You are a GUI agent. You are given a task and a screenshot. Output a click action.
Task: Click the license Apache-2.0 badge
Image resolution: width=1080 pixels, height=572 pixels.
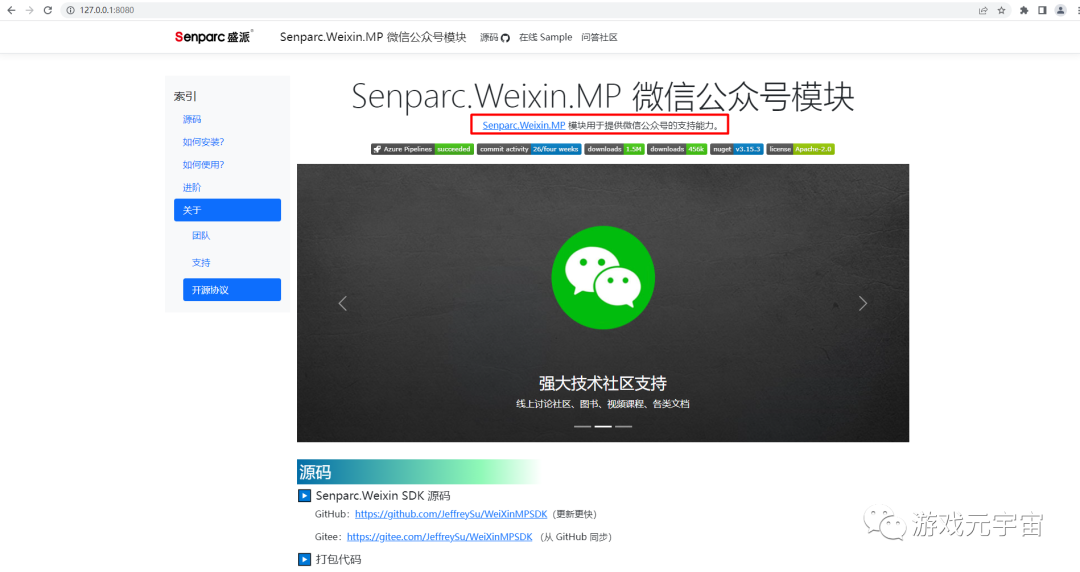[800, 149]
